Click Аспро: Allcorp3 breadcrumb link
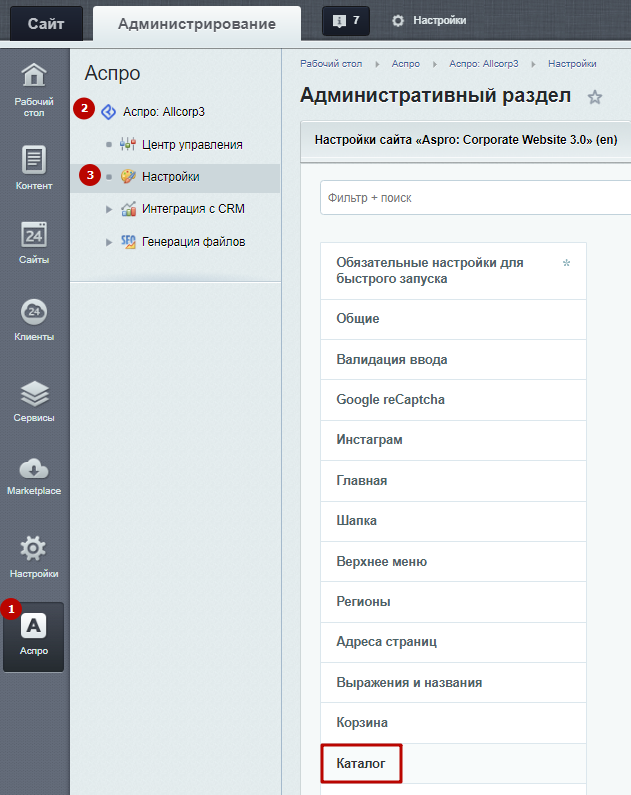The width and height of the screenshot is (631, 795). [484, 64]
